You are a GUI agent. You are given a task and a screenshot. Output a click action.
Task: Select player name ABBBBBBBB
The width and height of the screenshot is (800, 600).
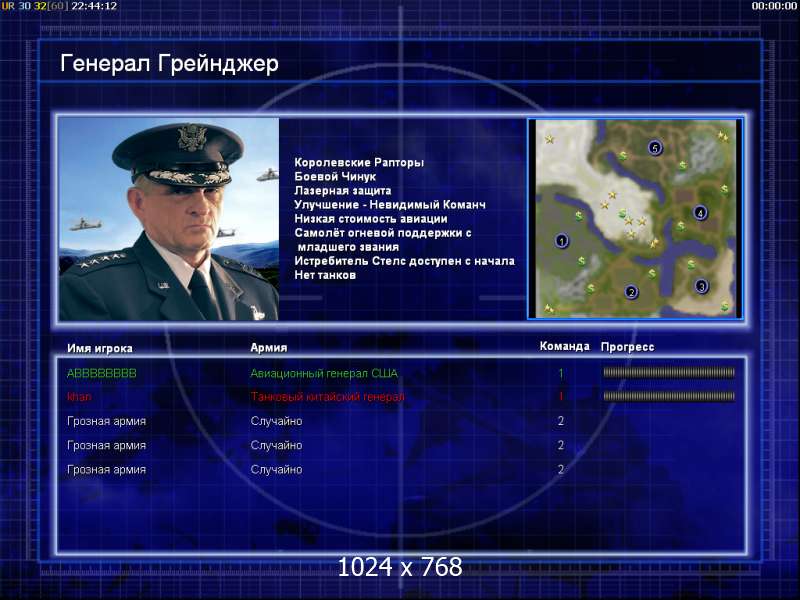102,373
